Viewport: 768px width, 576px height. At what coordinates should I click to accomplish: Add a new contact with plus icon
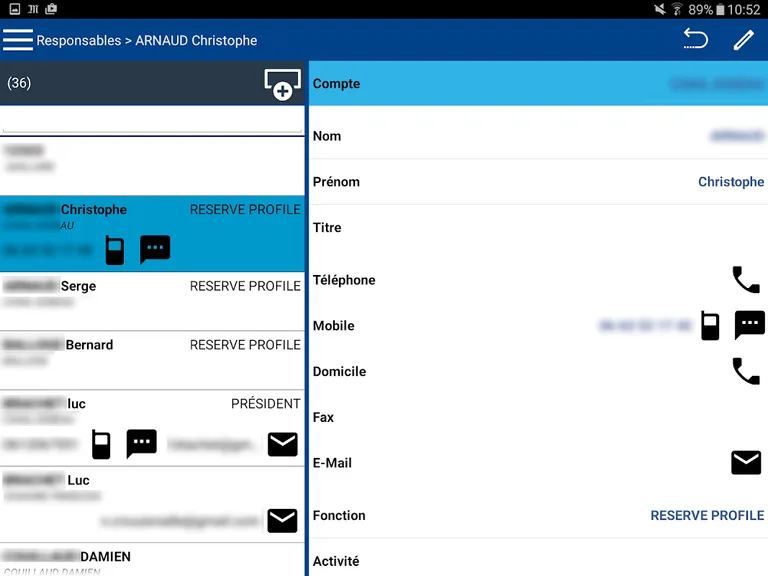[283, 85]
